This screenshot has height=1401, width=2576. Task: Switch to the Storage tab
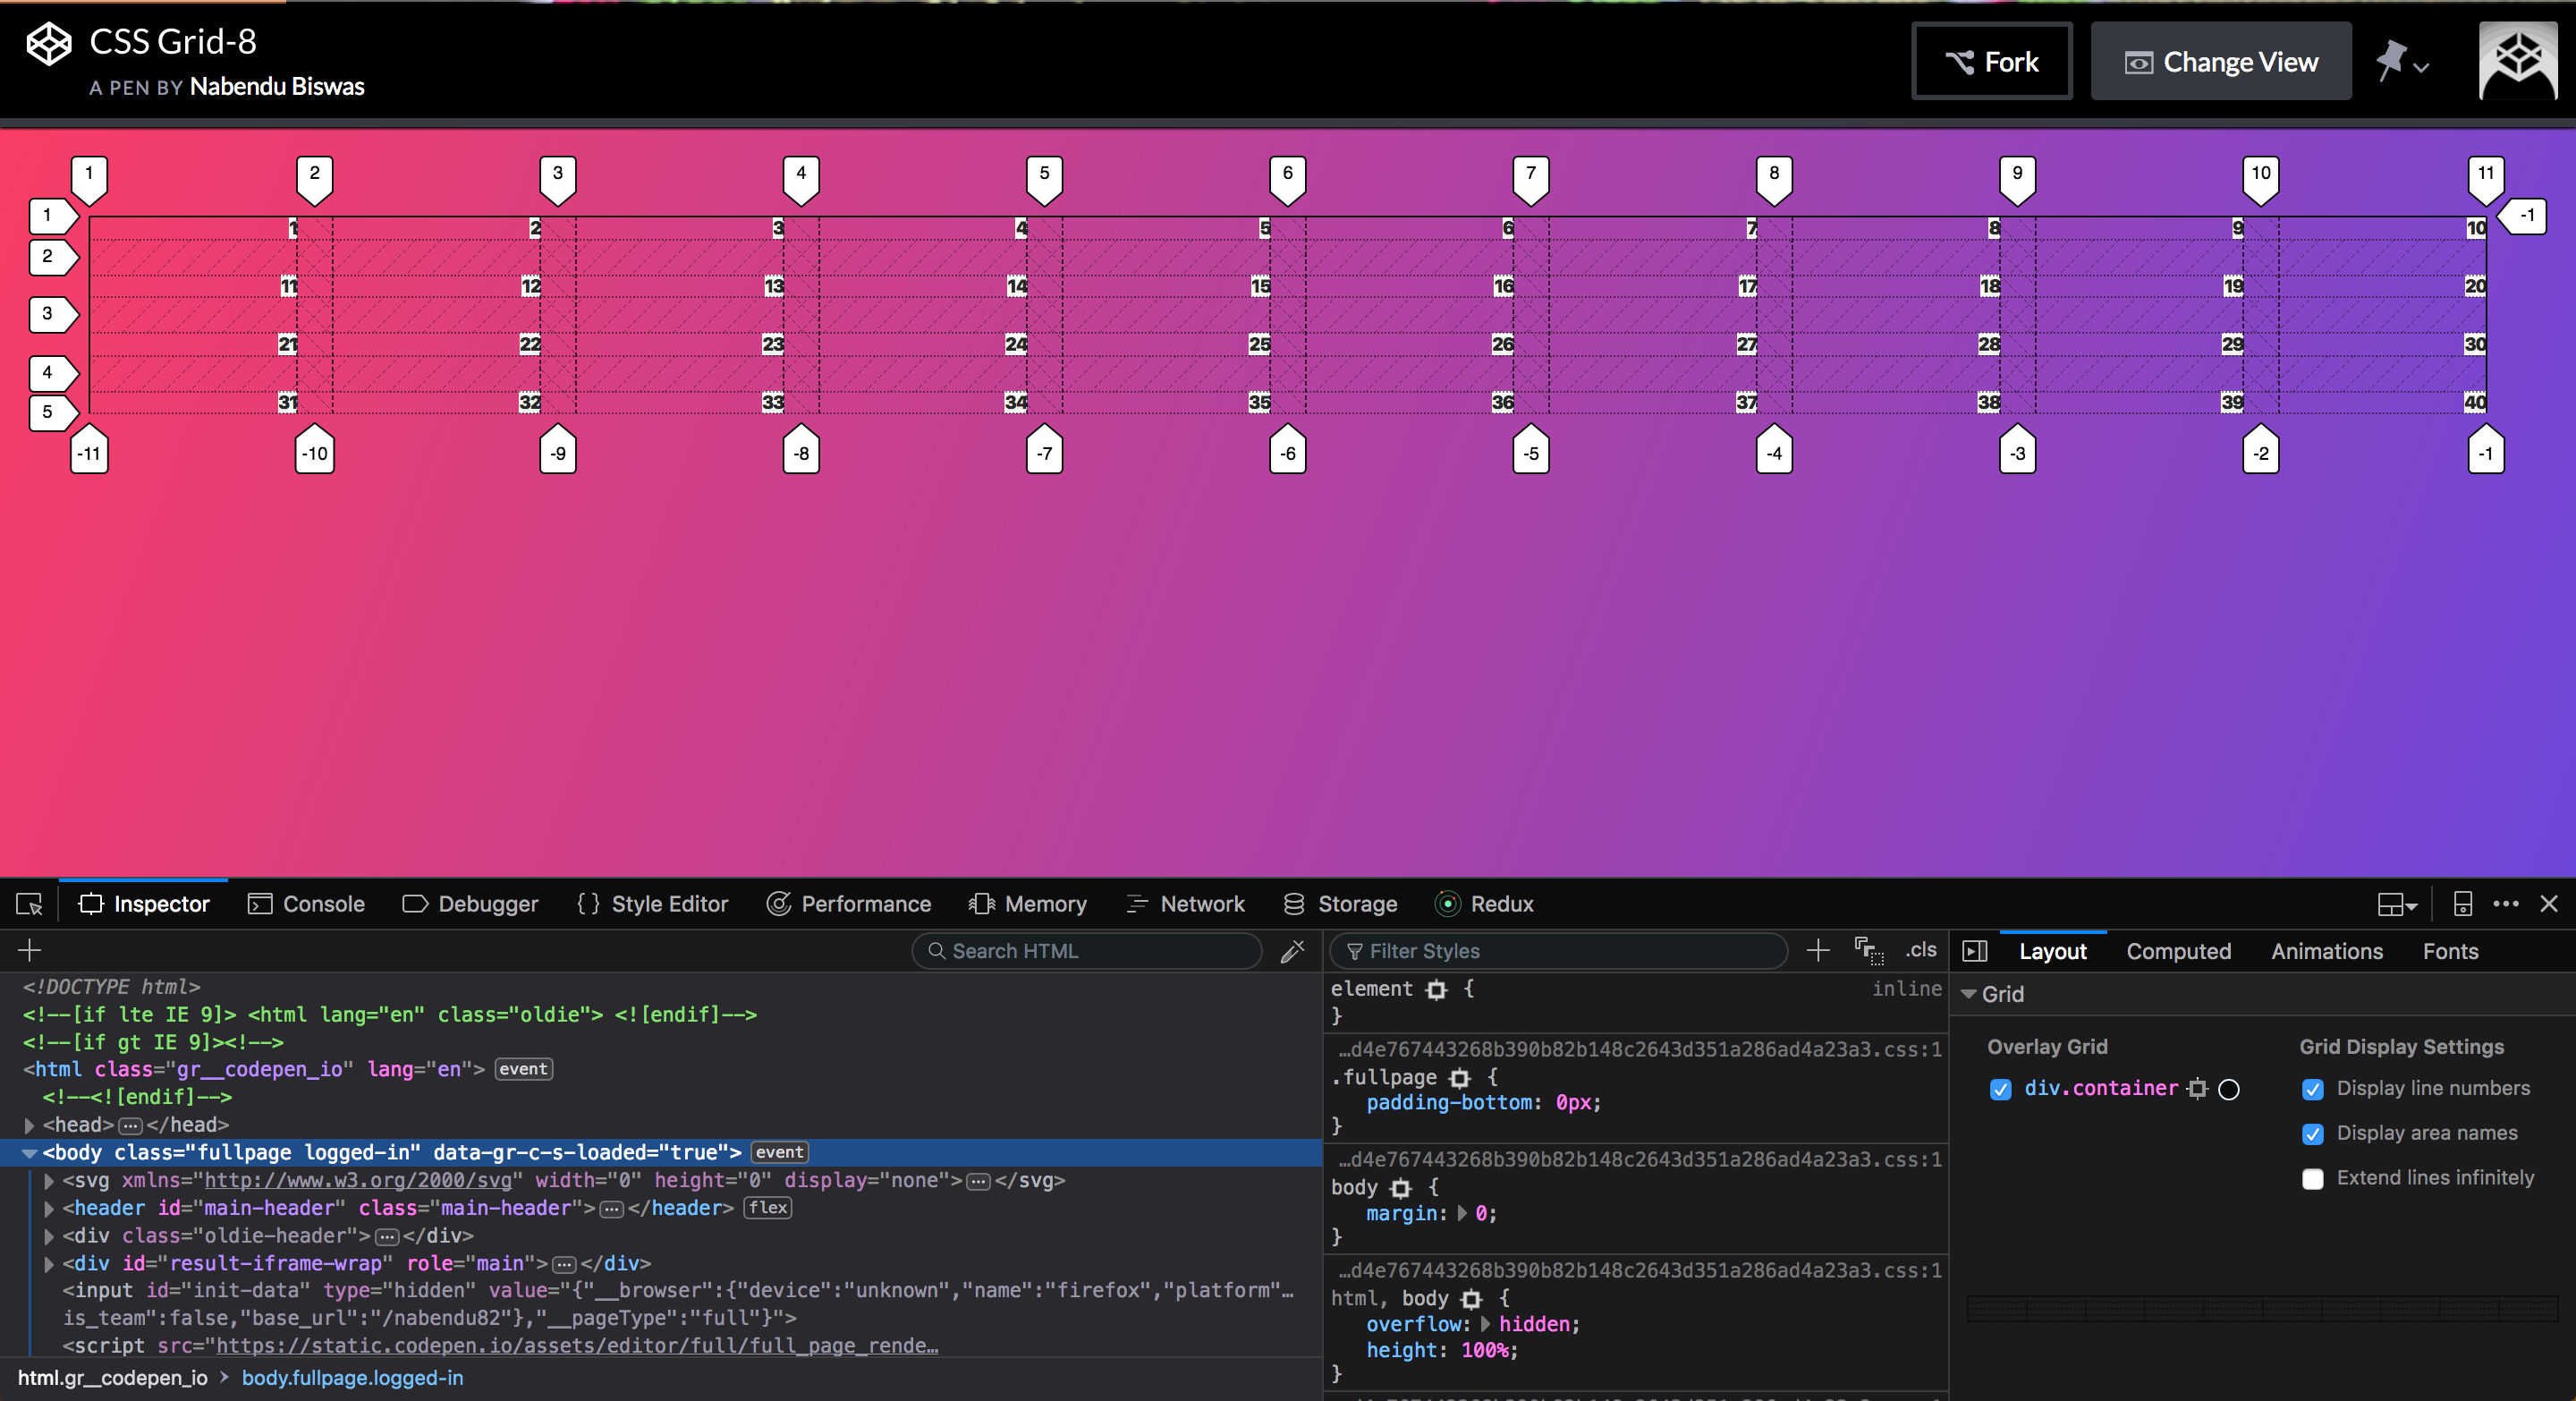click(1340, 904)
